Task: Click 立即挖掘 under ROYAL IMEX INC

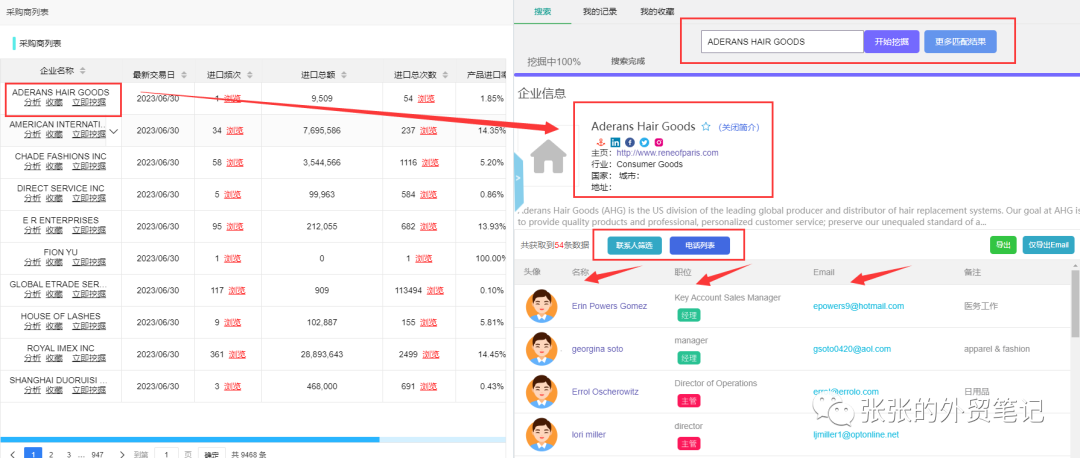Action: pyautogui.click(x=89, y=358)
